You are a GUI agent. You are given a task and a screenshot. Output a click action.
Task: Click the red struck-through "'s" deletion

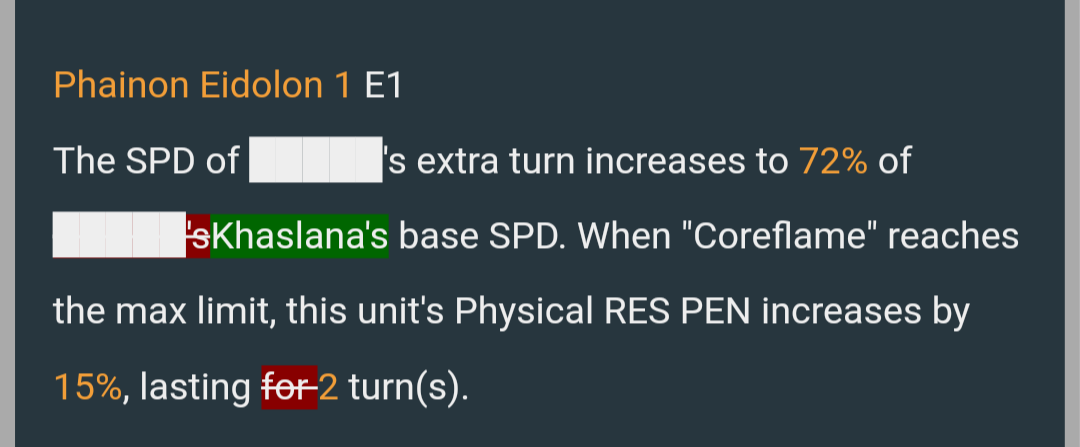[x=198, y=236]
